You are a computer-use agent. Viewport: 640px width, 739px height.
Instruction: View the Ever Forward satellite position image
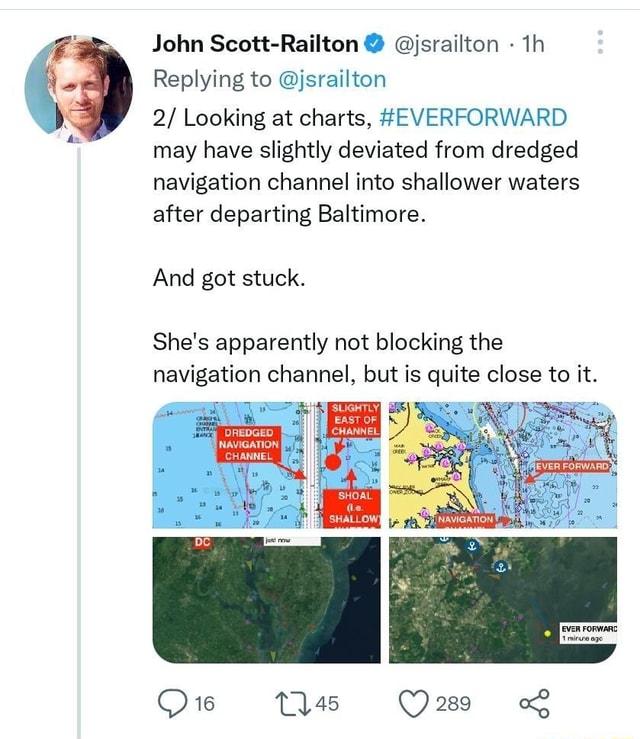[x=503, y=599]
